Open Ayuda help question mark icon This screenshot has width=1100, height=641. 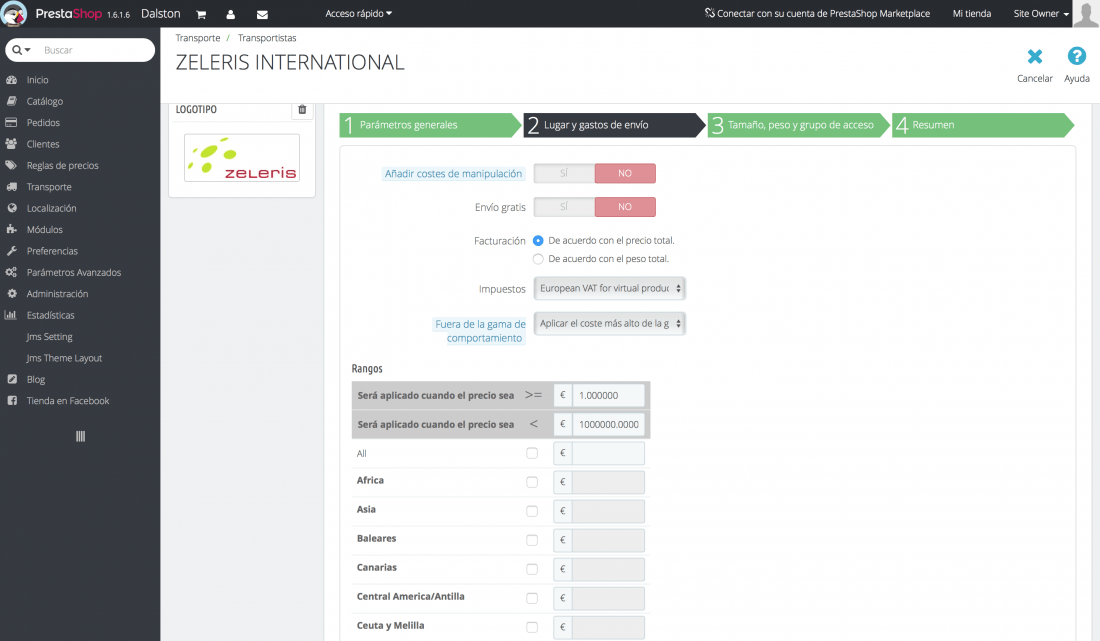[x=1077, y=56]
